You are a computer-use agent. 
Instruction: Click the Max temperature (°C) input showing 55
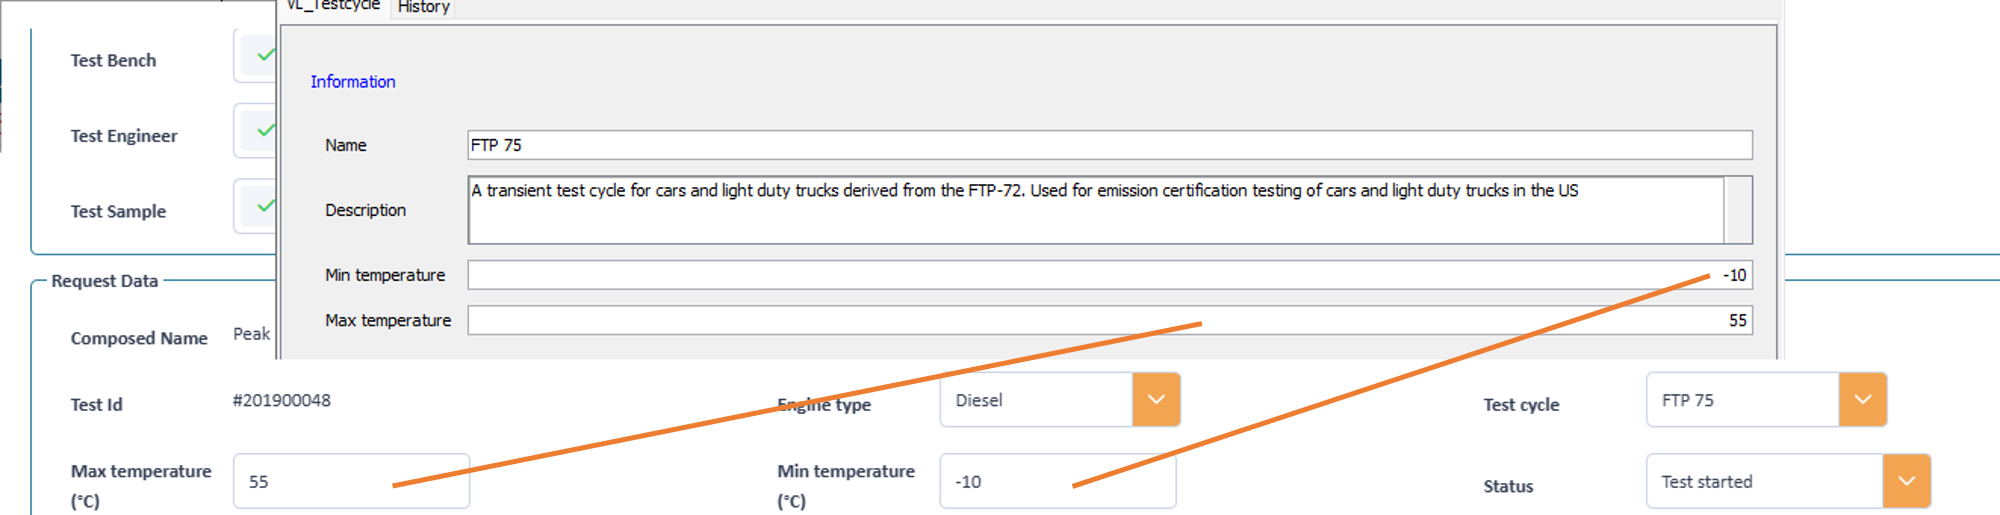[351, 481]
